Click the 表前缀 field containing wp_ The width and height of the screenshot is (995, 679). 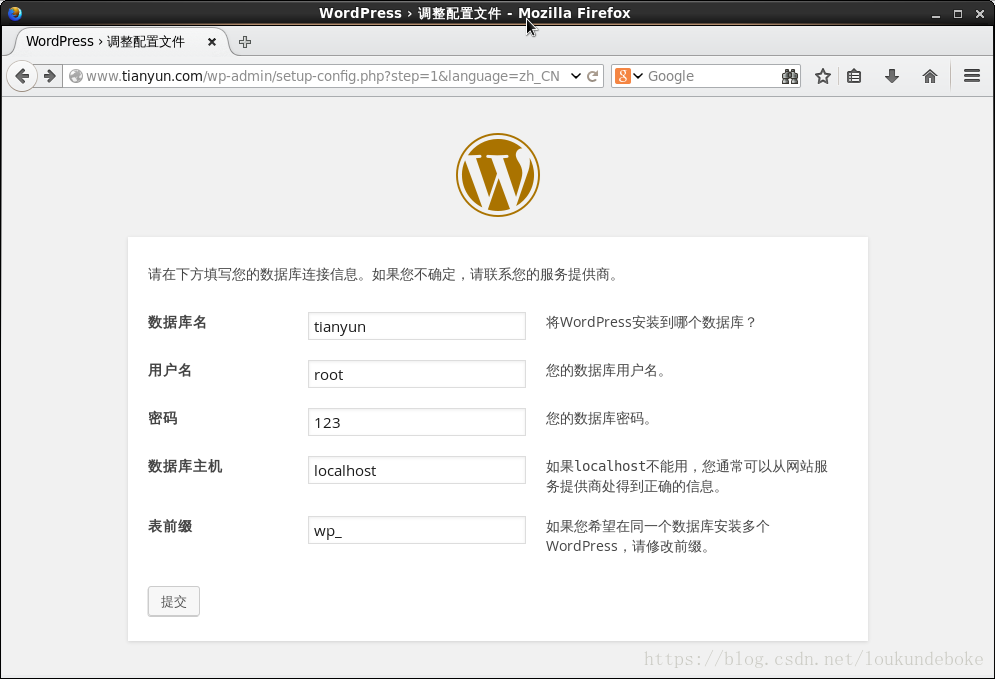416,530
